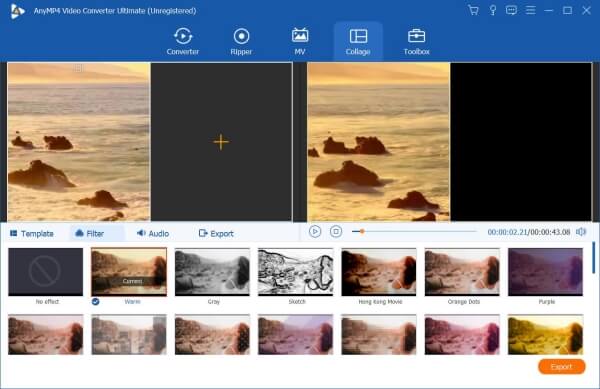Open the Converter module
600x389 pixels.
click(183, 41)
